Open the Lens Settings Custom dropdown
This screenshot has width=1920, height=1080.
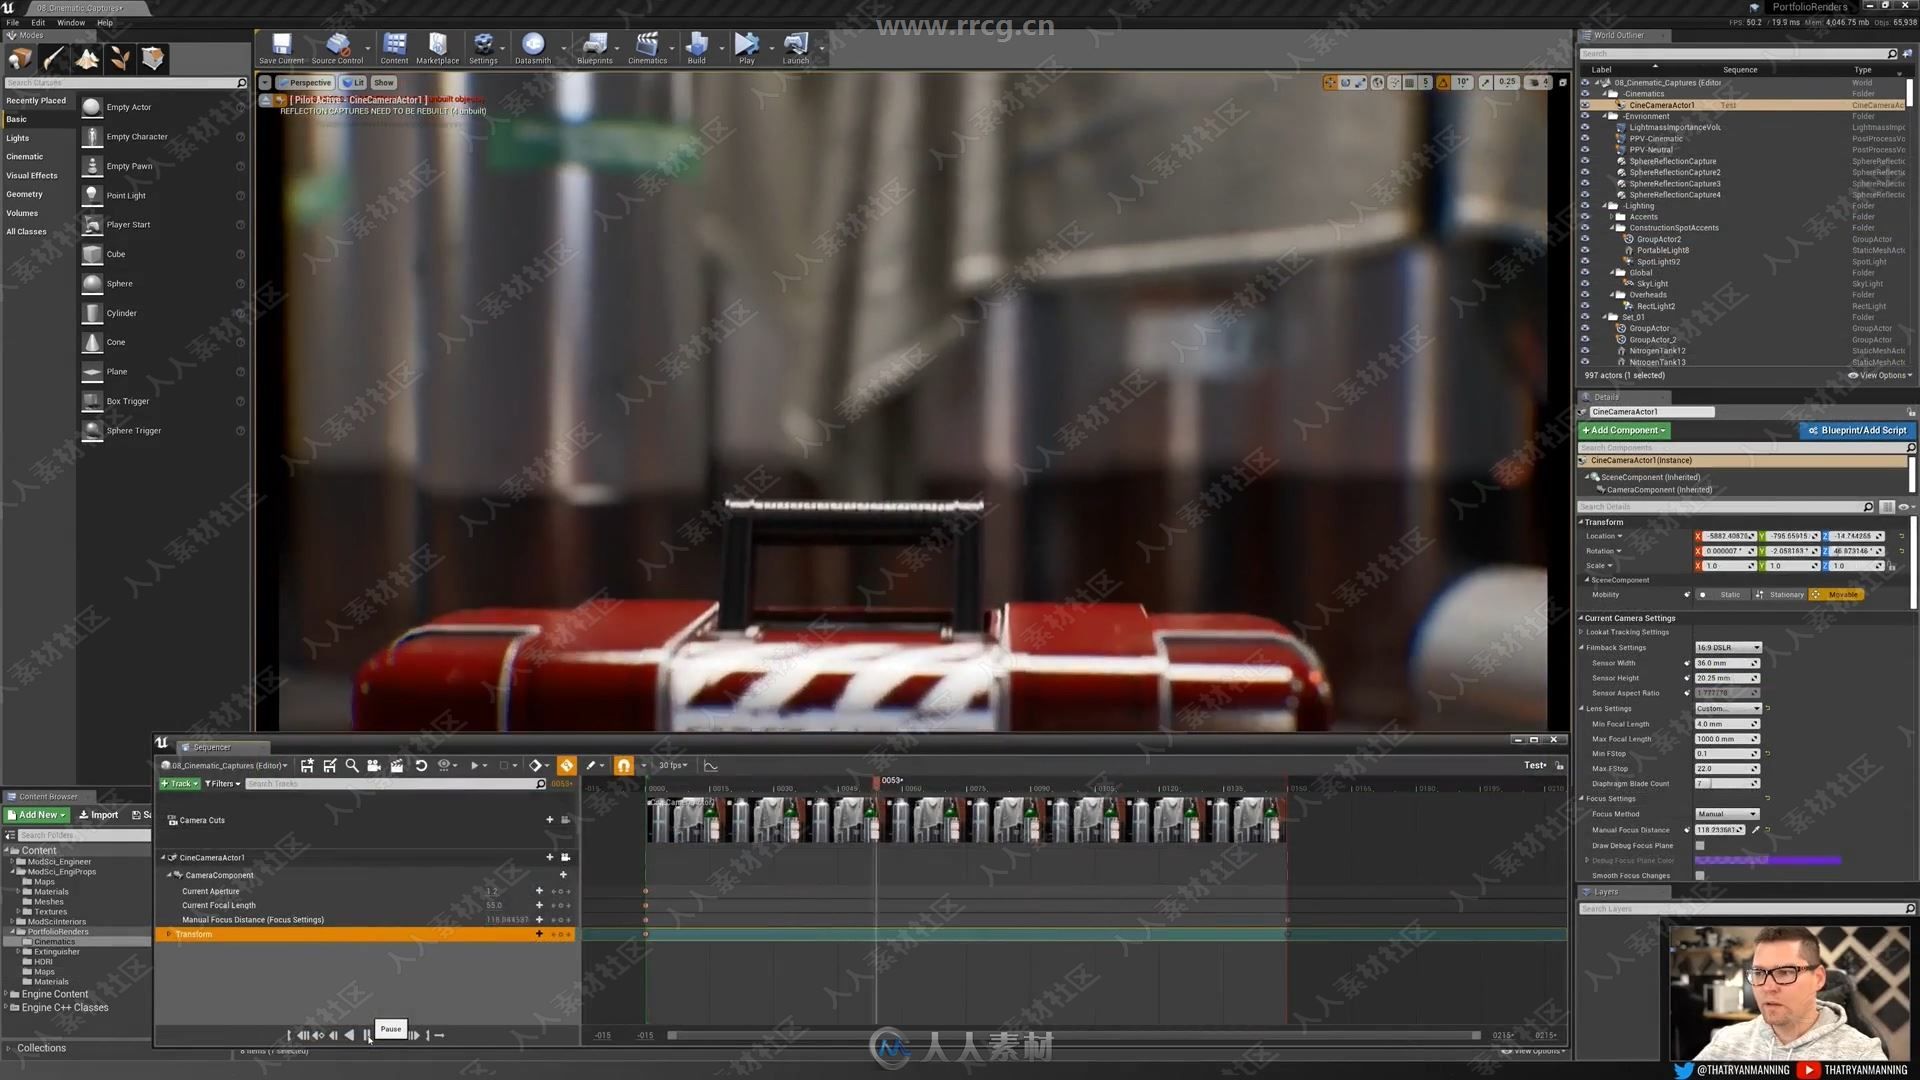pos(1728,709)
